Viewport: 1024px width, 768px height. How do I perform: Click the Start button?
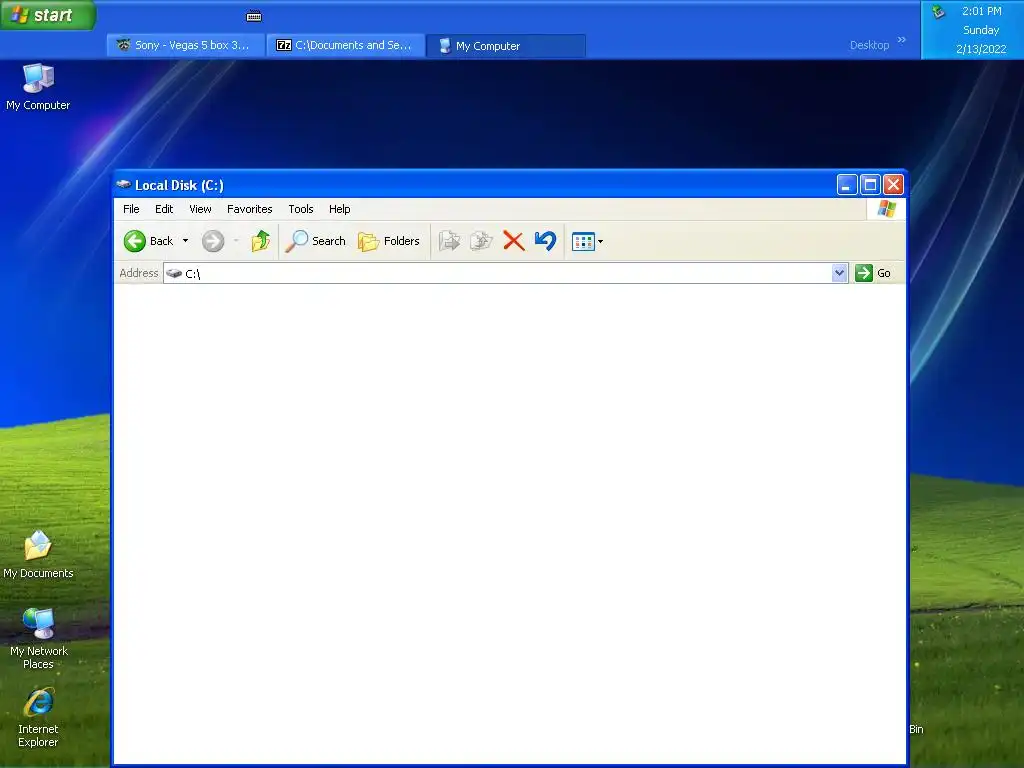(48, 15)
